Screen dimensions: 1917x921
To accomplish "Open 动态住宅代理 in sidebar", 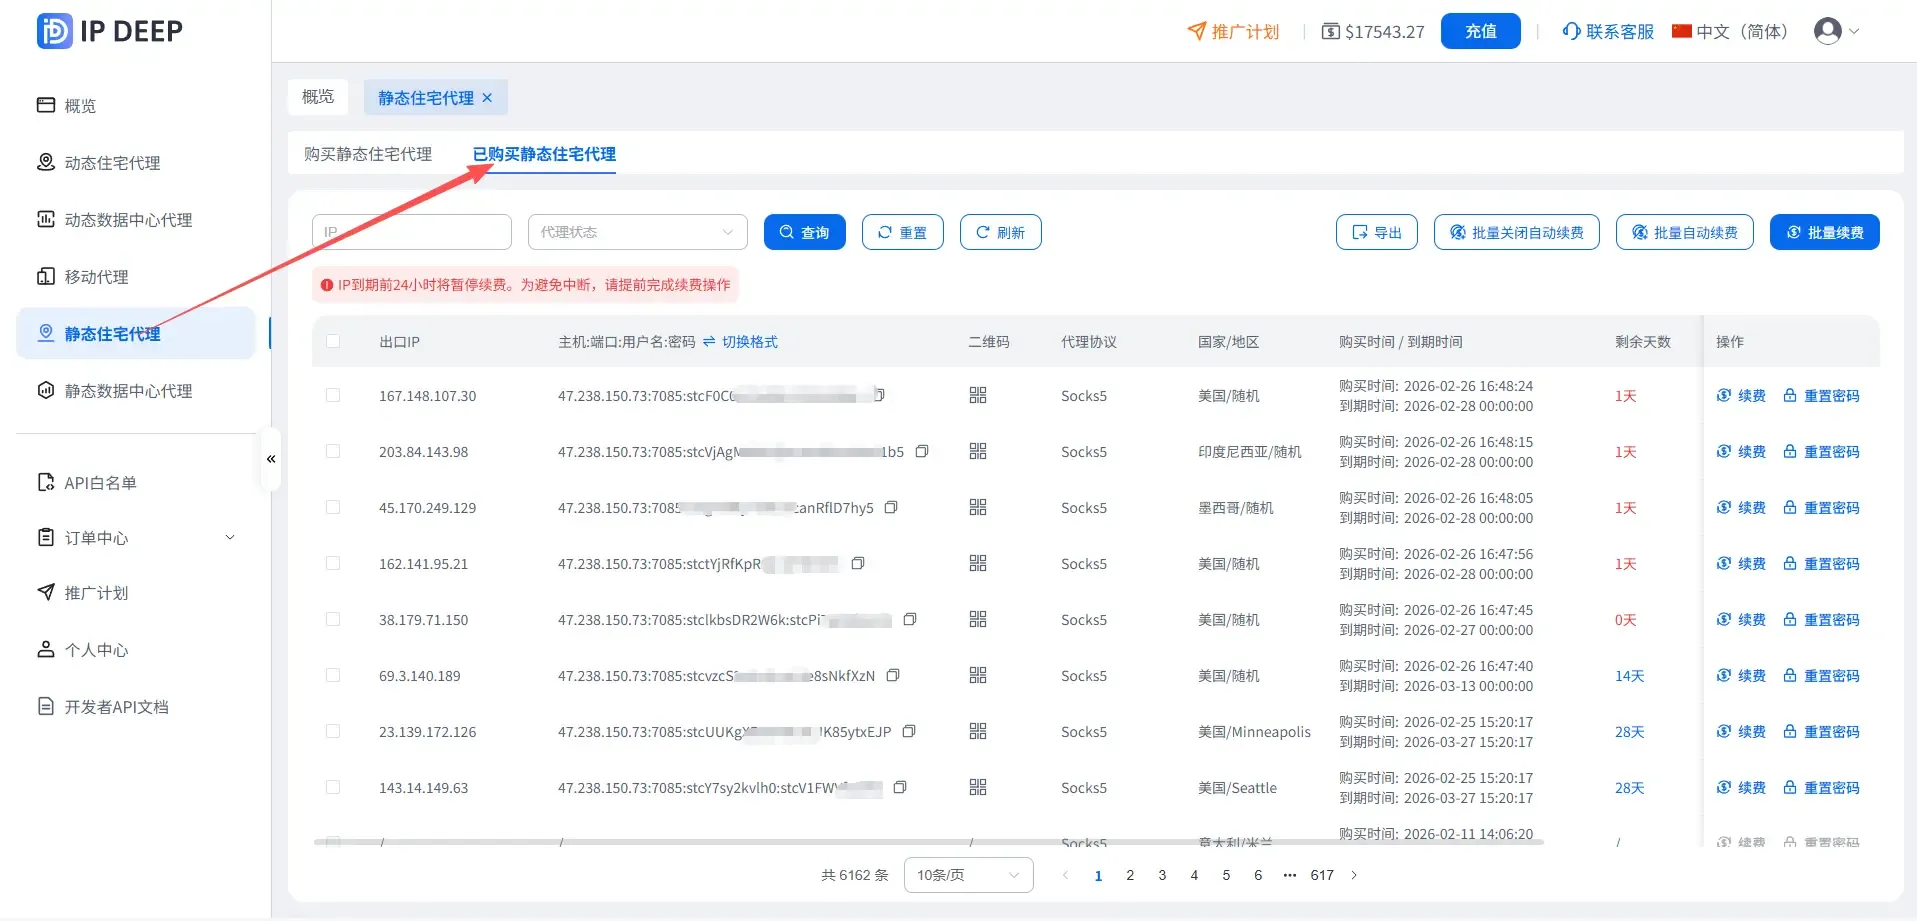I will pyautogui.click(x=112, y=163).
